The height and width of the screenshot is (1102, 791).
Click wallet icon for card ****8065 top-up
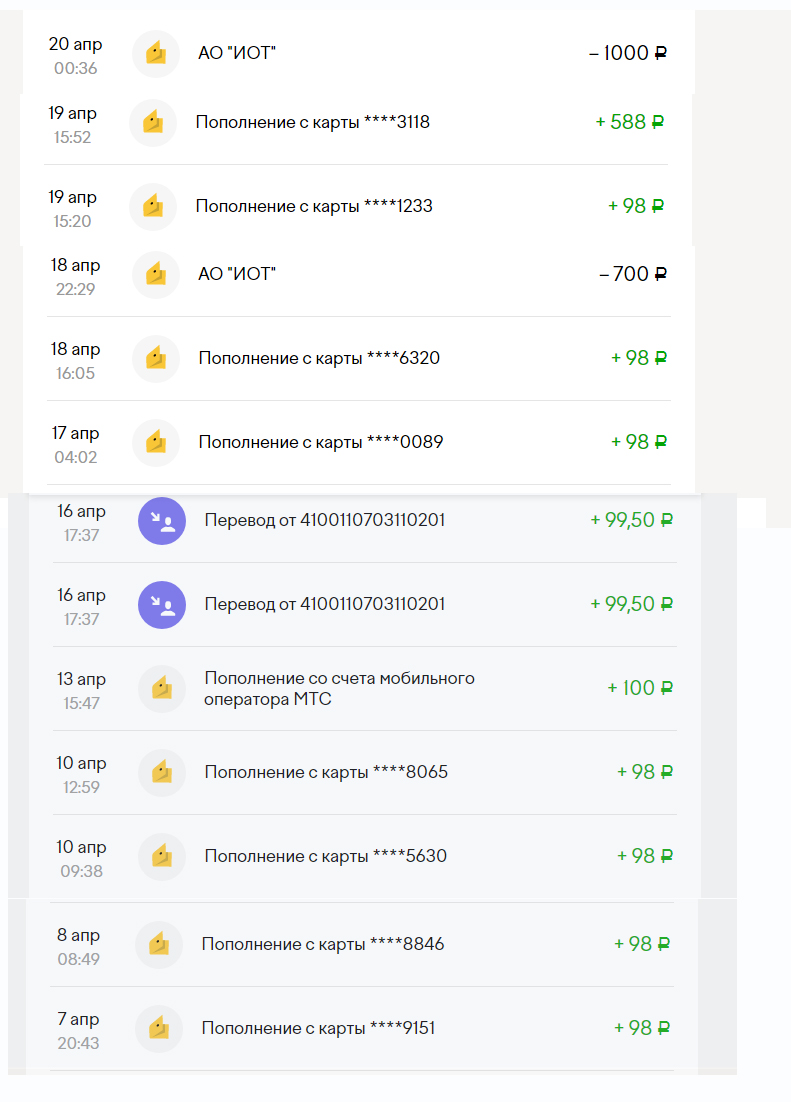pyautogui.click(x=161, y=772)
